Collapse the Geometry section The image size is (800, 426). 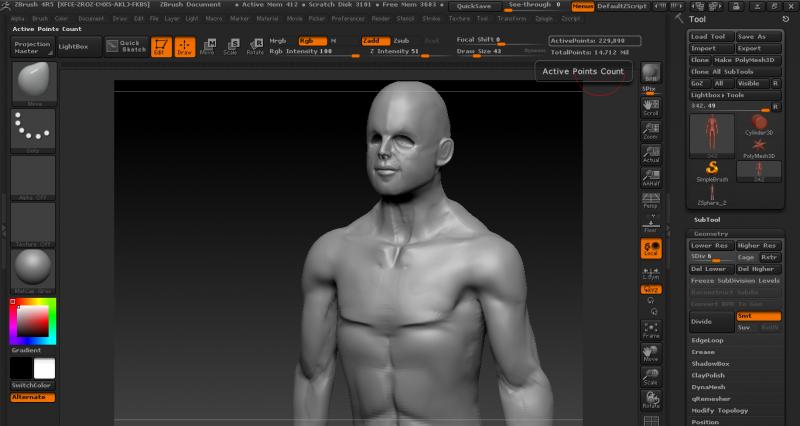click(711, 234)
